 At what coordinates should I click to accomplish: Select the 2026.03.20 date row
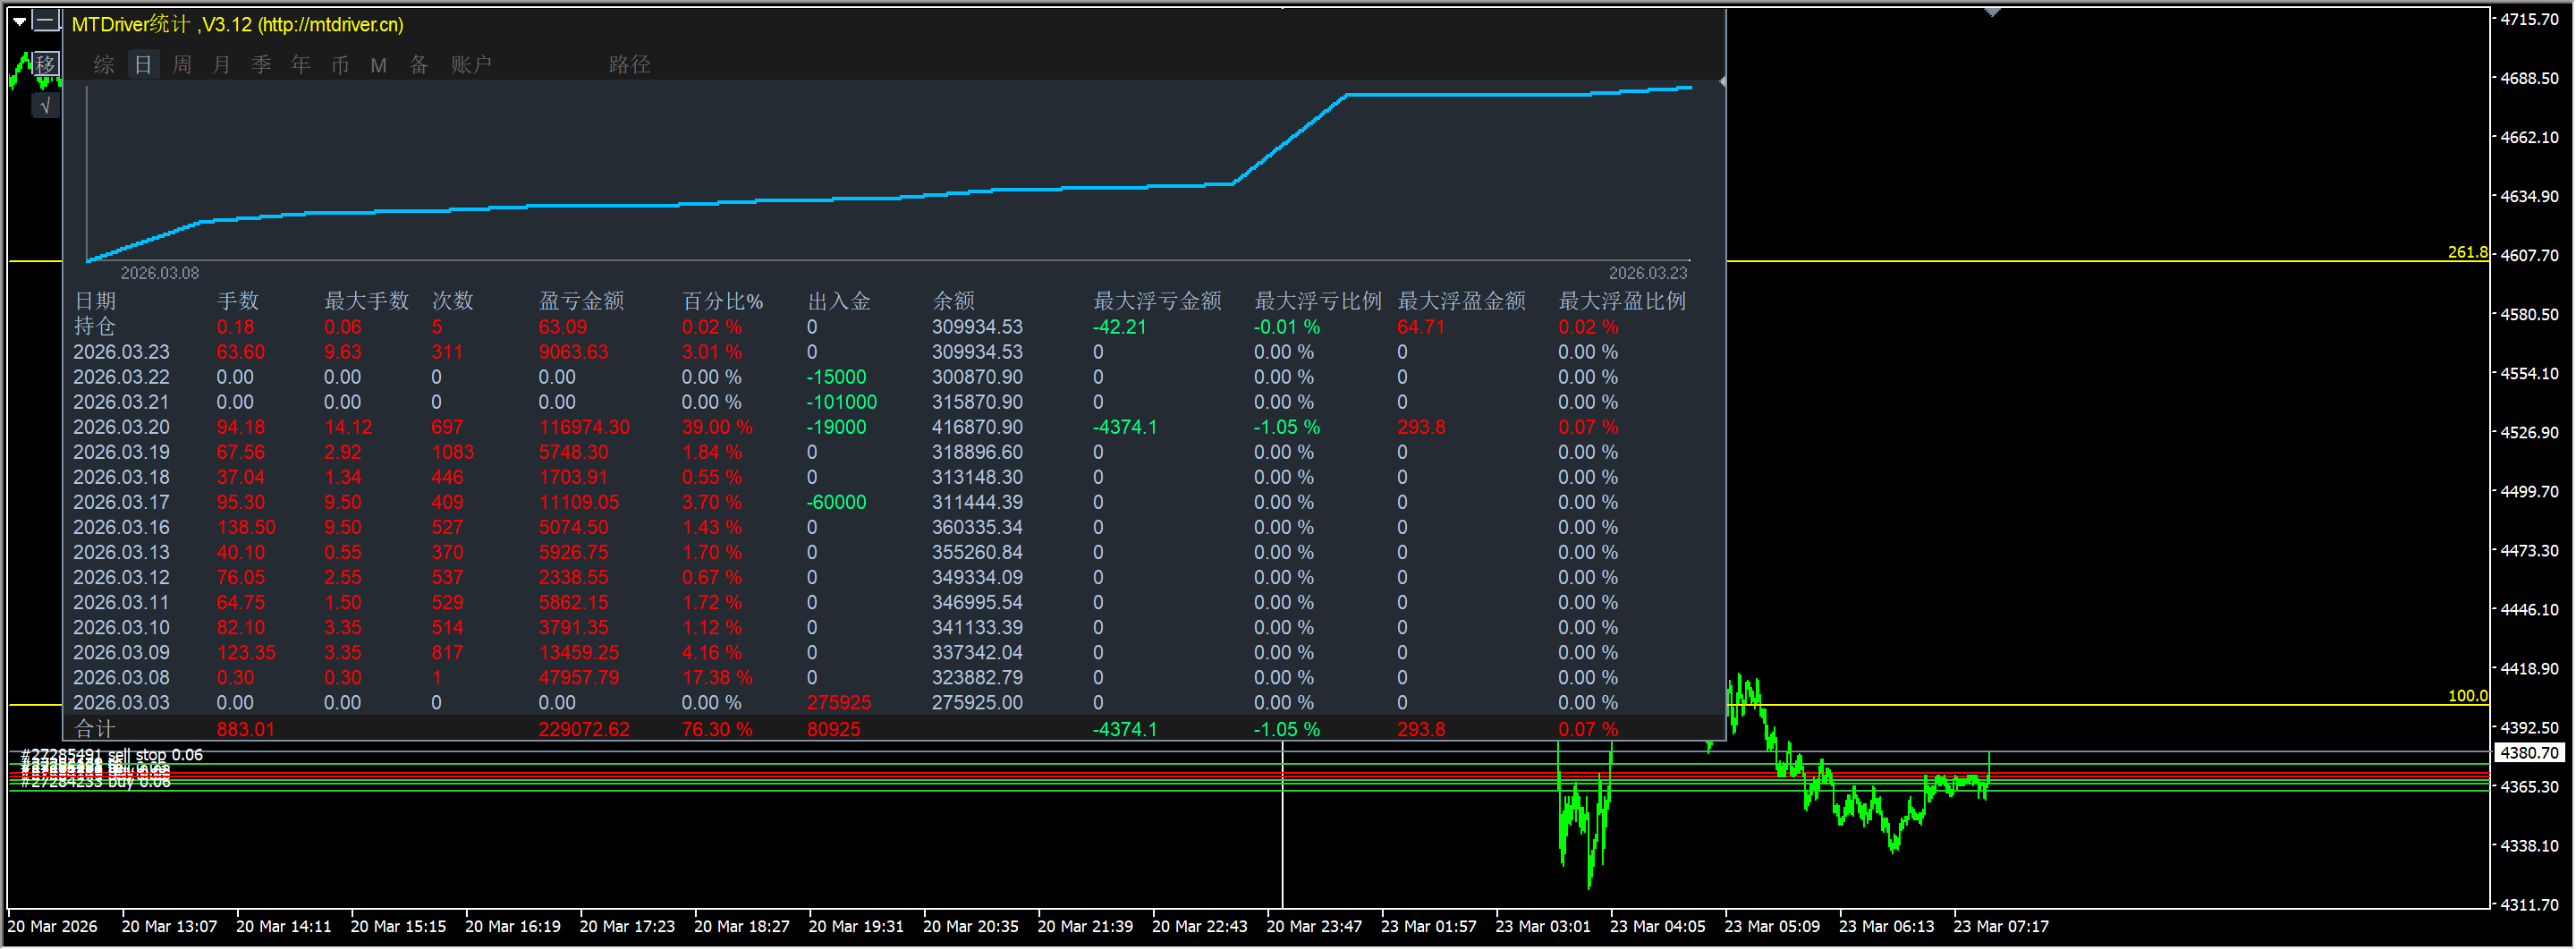121,427
